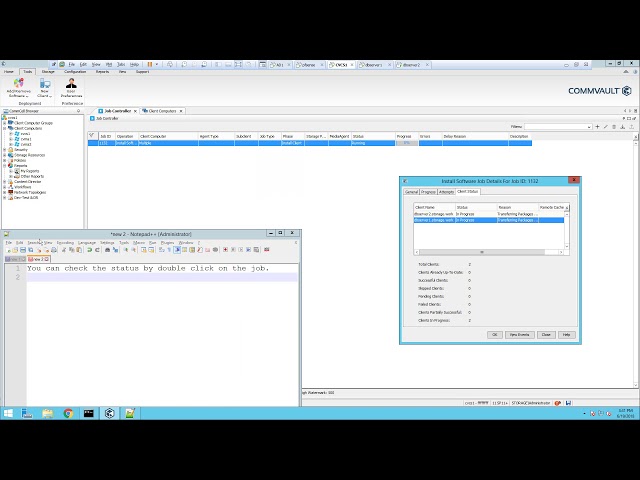Click Notepad++ Print toolbar icon

tap(54, 250)
